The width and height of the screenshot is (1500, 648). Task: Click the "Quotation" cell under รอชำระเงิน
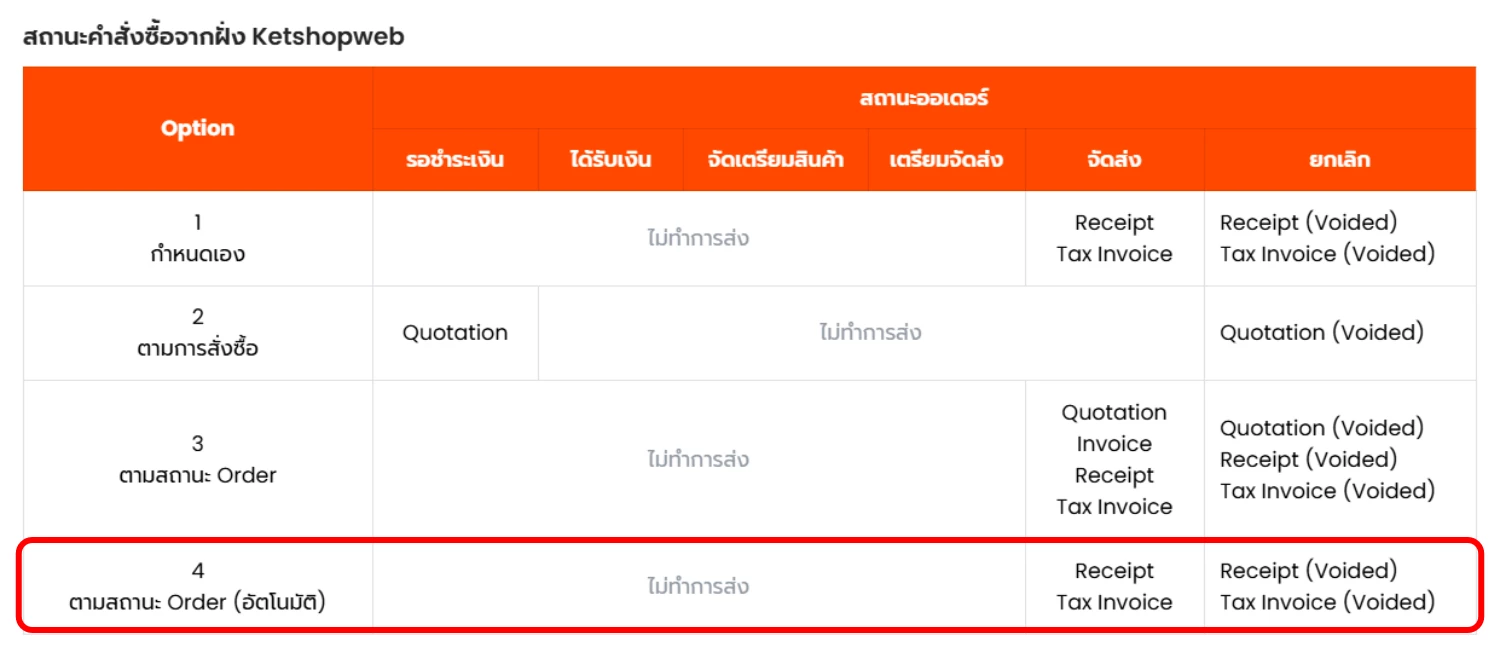(455, 333)
